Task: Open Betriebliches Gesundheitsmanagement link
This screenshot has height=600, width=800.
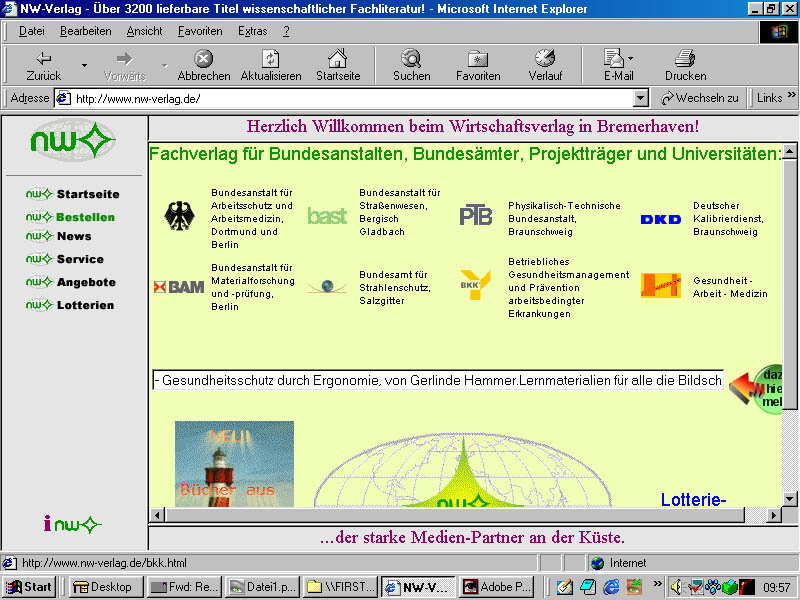Action: coord(568,288)
